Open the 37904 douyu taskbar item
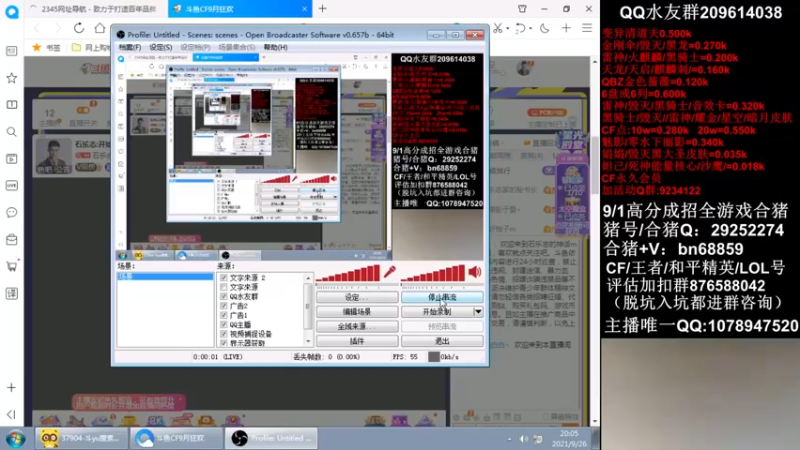Viewport: 800px width, 450px height. coord(82,438)
